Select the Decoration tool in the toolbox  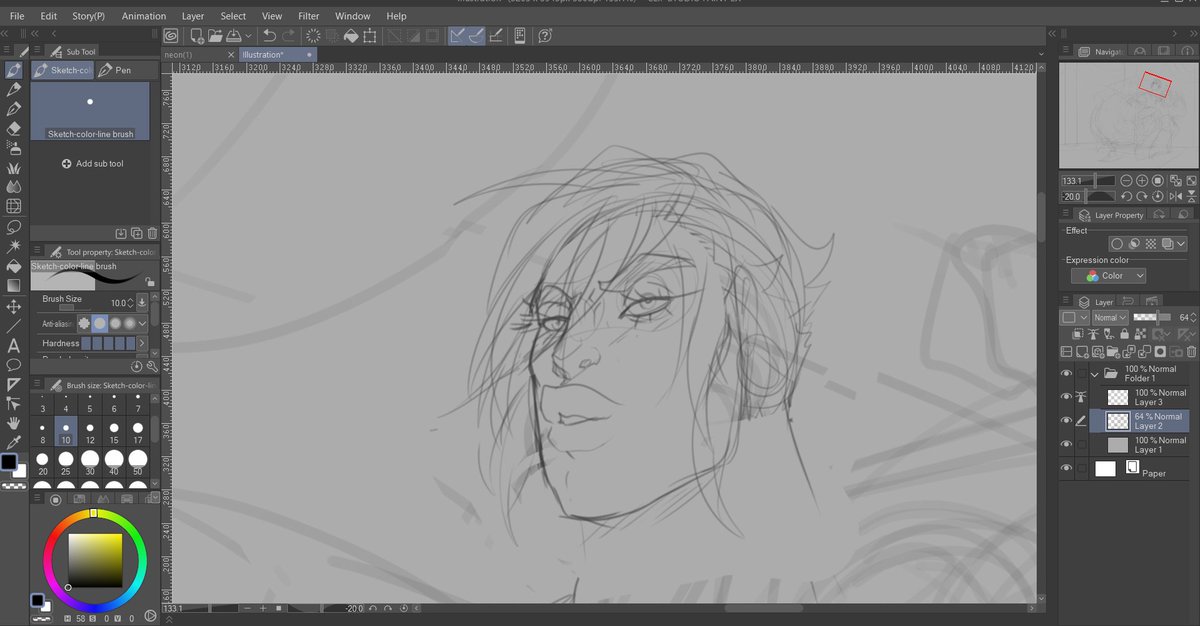tap(14, 167)
